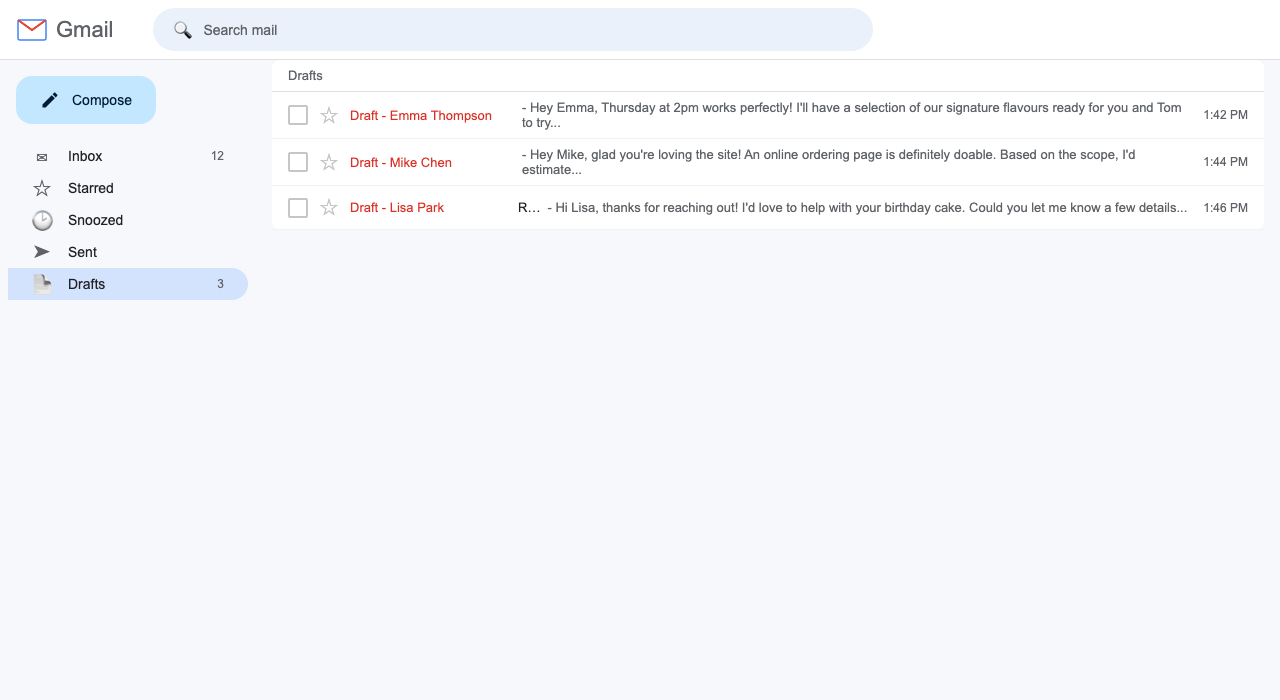Click the 1:46 PM timestamp
1280x700 pixels.
(x=1226, y=208)
